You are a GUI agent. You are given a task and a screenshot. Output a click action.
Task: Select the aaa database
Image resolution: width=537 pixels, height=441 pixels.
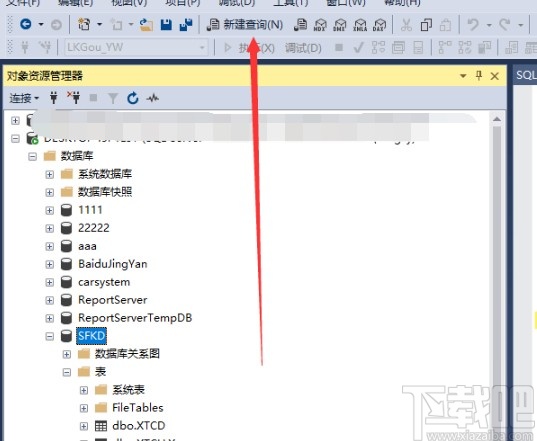[87, 246]
